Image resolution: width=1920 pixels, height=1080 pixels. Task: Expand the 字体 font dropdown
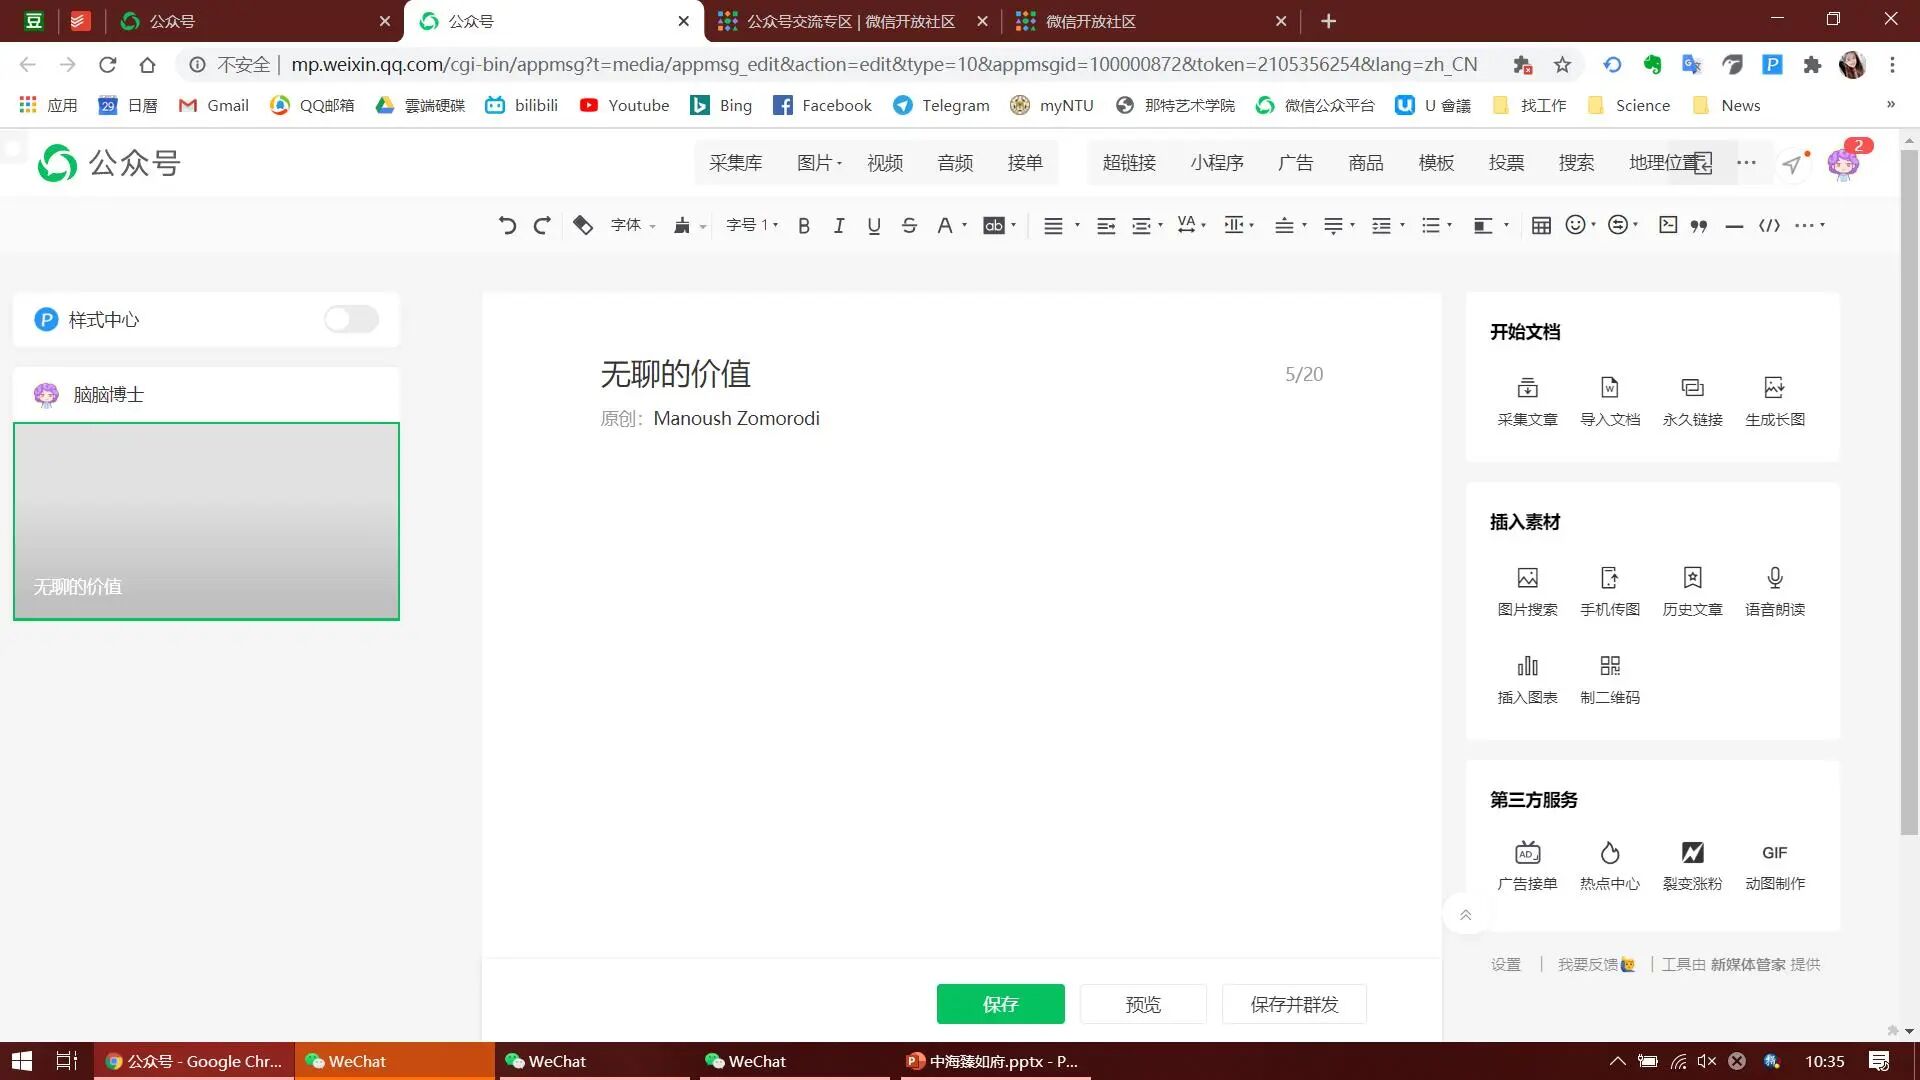[x=632, y=226]
